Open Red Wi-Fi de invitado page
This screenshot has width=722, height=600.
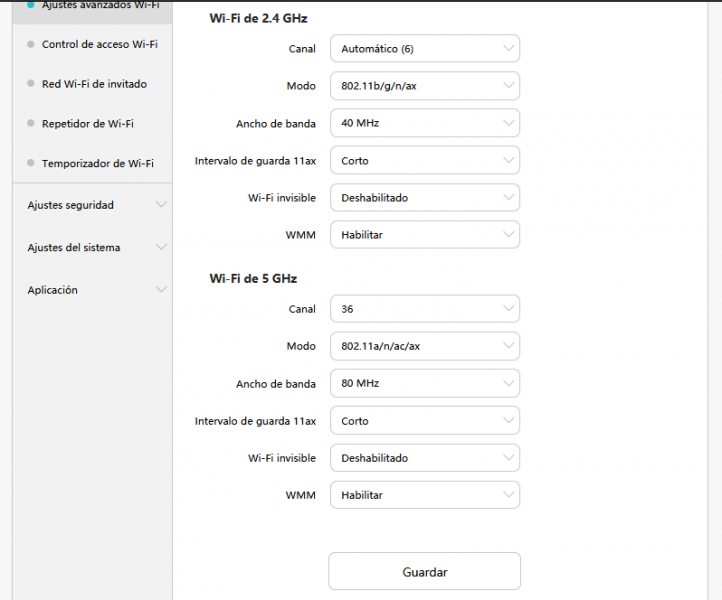tap(94, 84)
